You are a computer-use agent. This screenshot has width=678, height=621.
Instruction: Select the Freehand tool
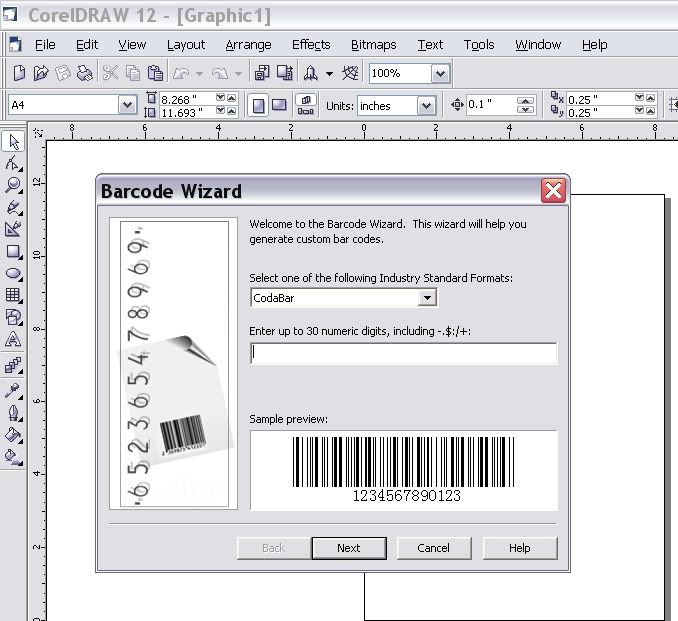pyautogui.click(x=13, y=207)
